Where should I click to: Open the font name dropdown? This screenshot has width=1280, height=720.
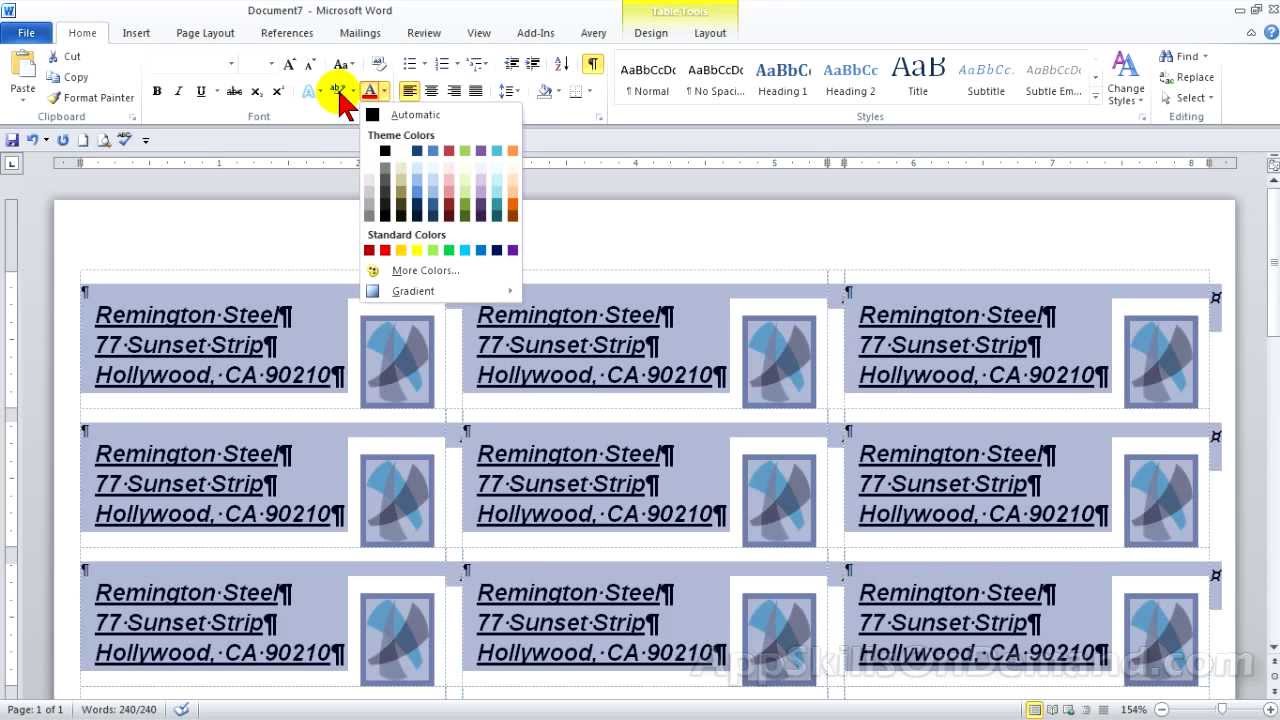click(231, 64)
